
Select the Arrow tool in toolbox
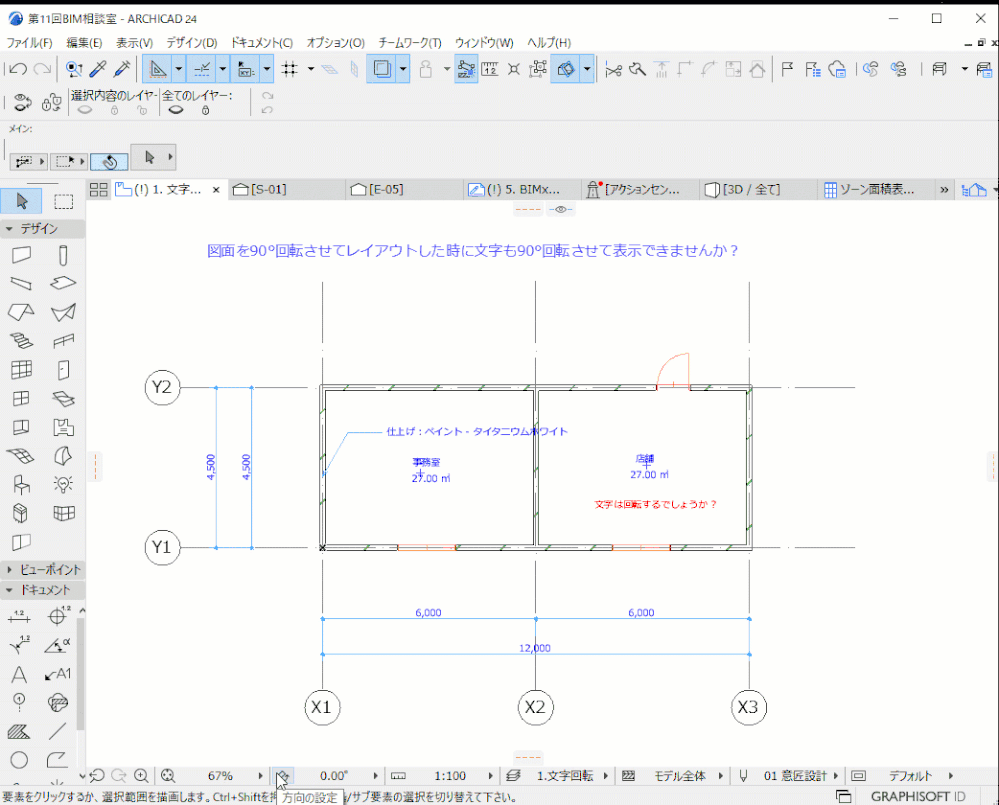[22, 201]
